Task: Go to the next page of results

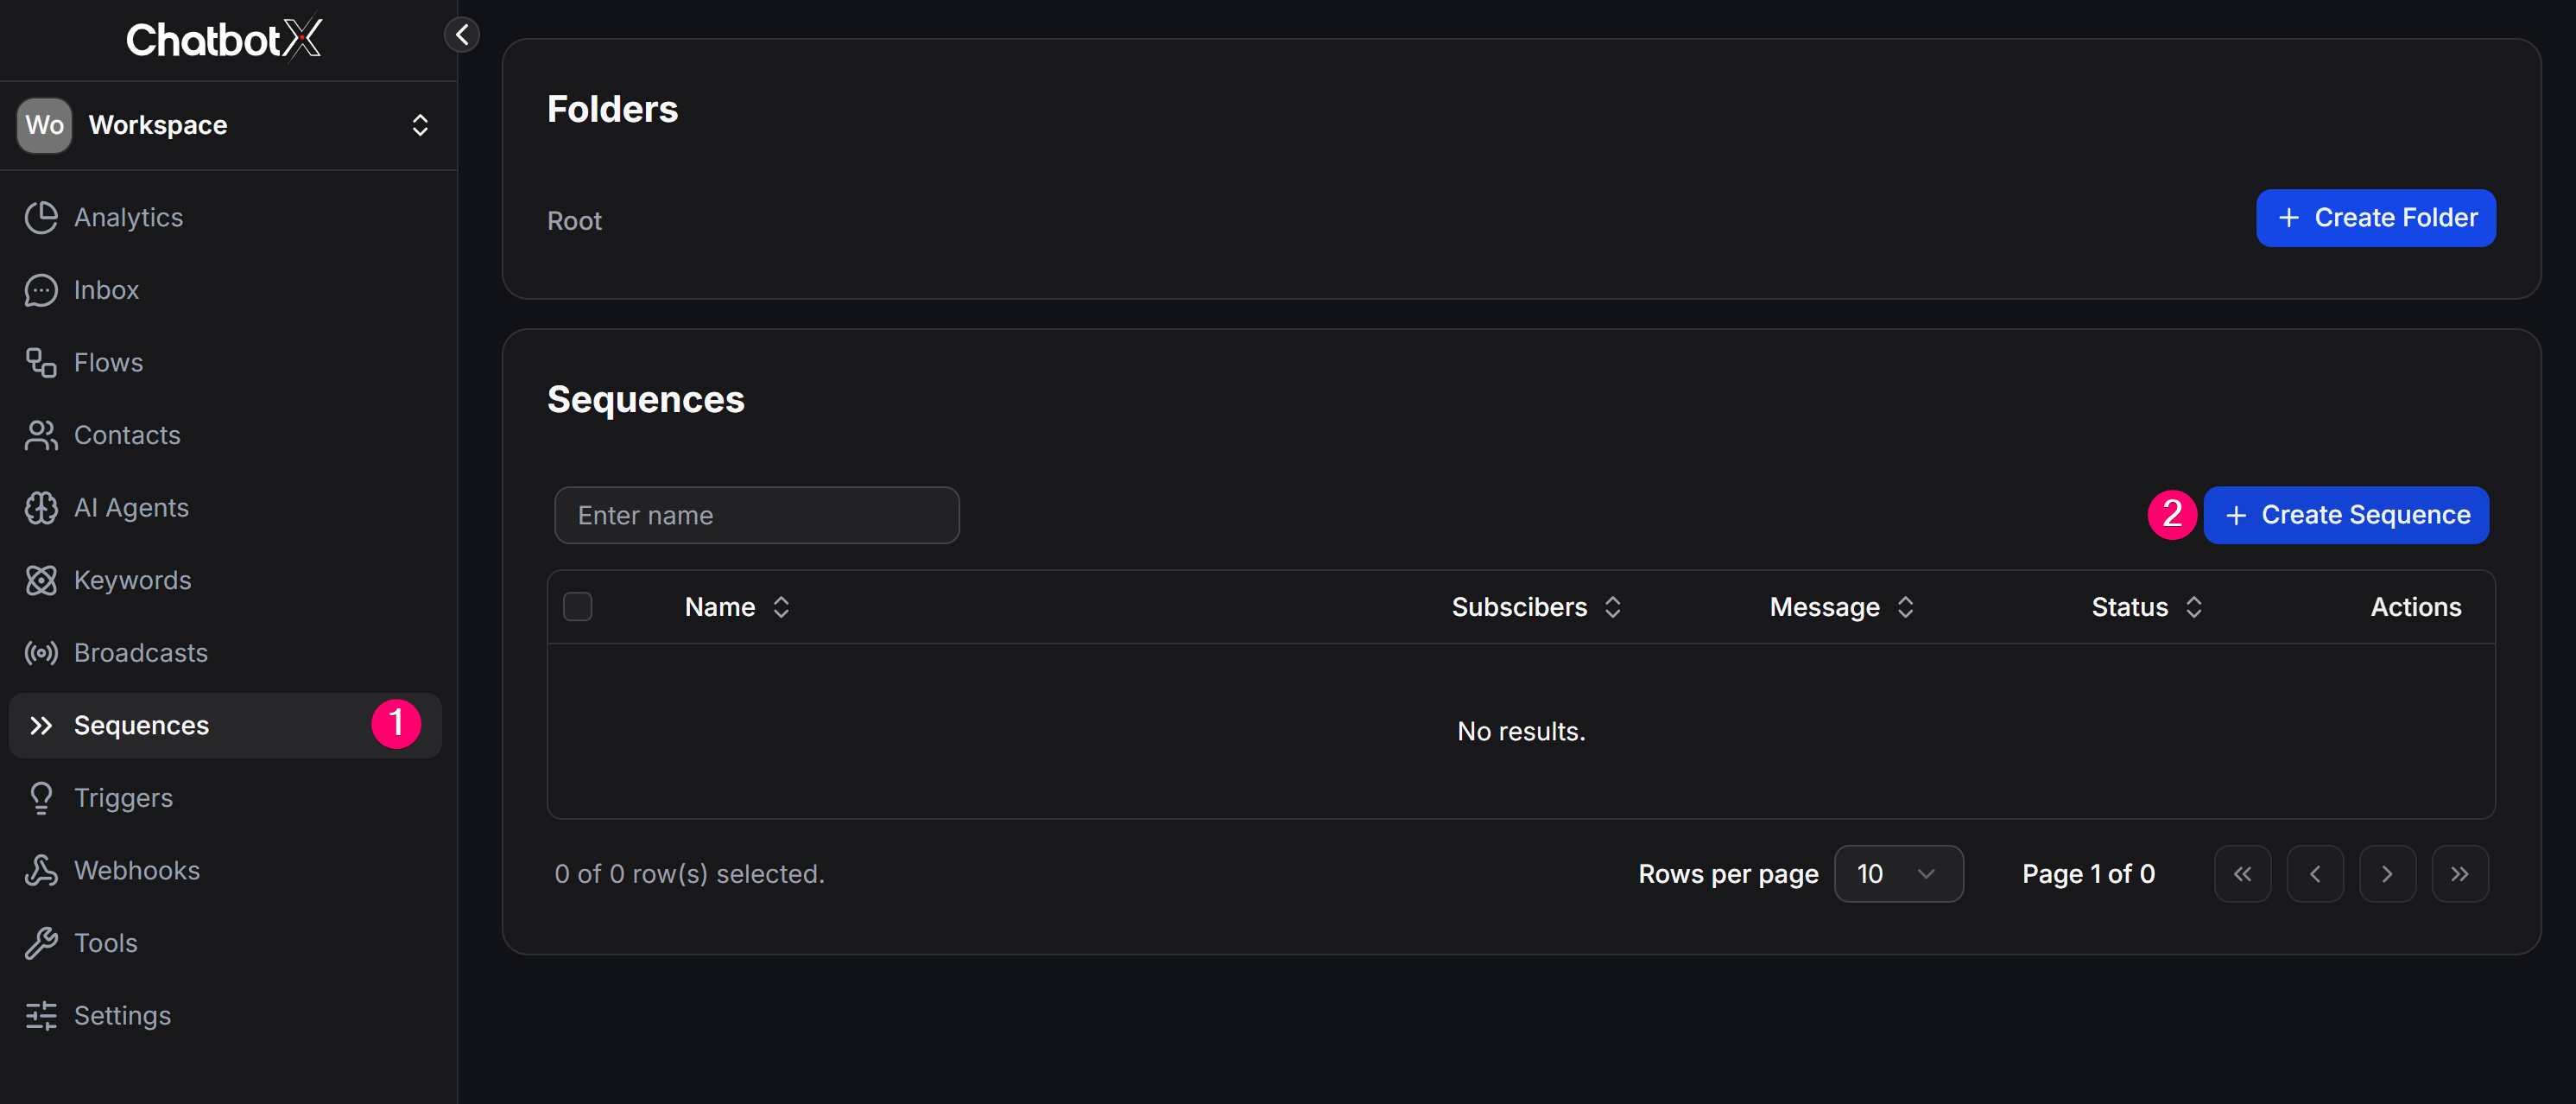Action: point(2388,874)
